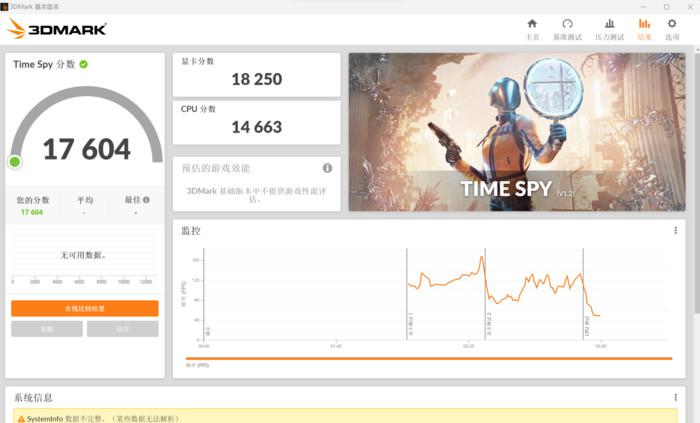Open the Benchmarks gauge icon tab

567,24
